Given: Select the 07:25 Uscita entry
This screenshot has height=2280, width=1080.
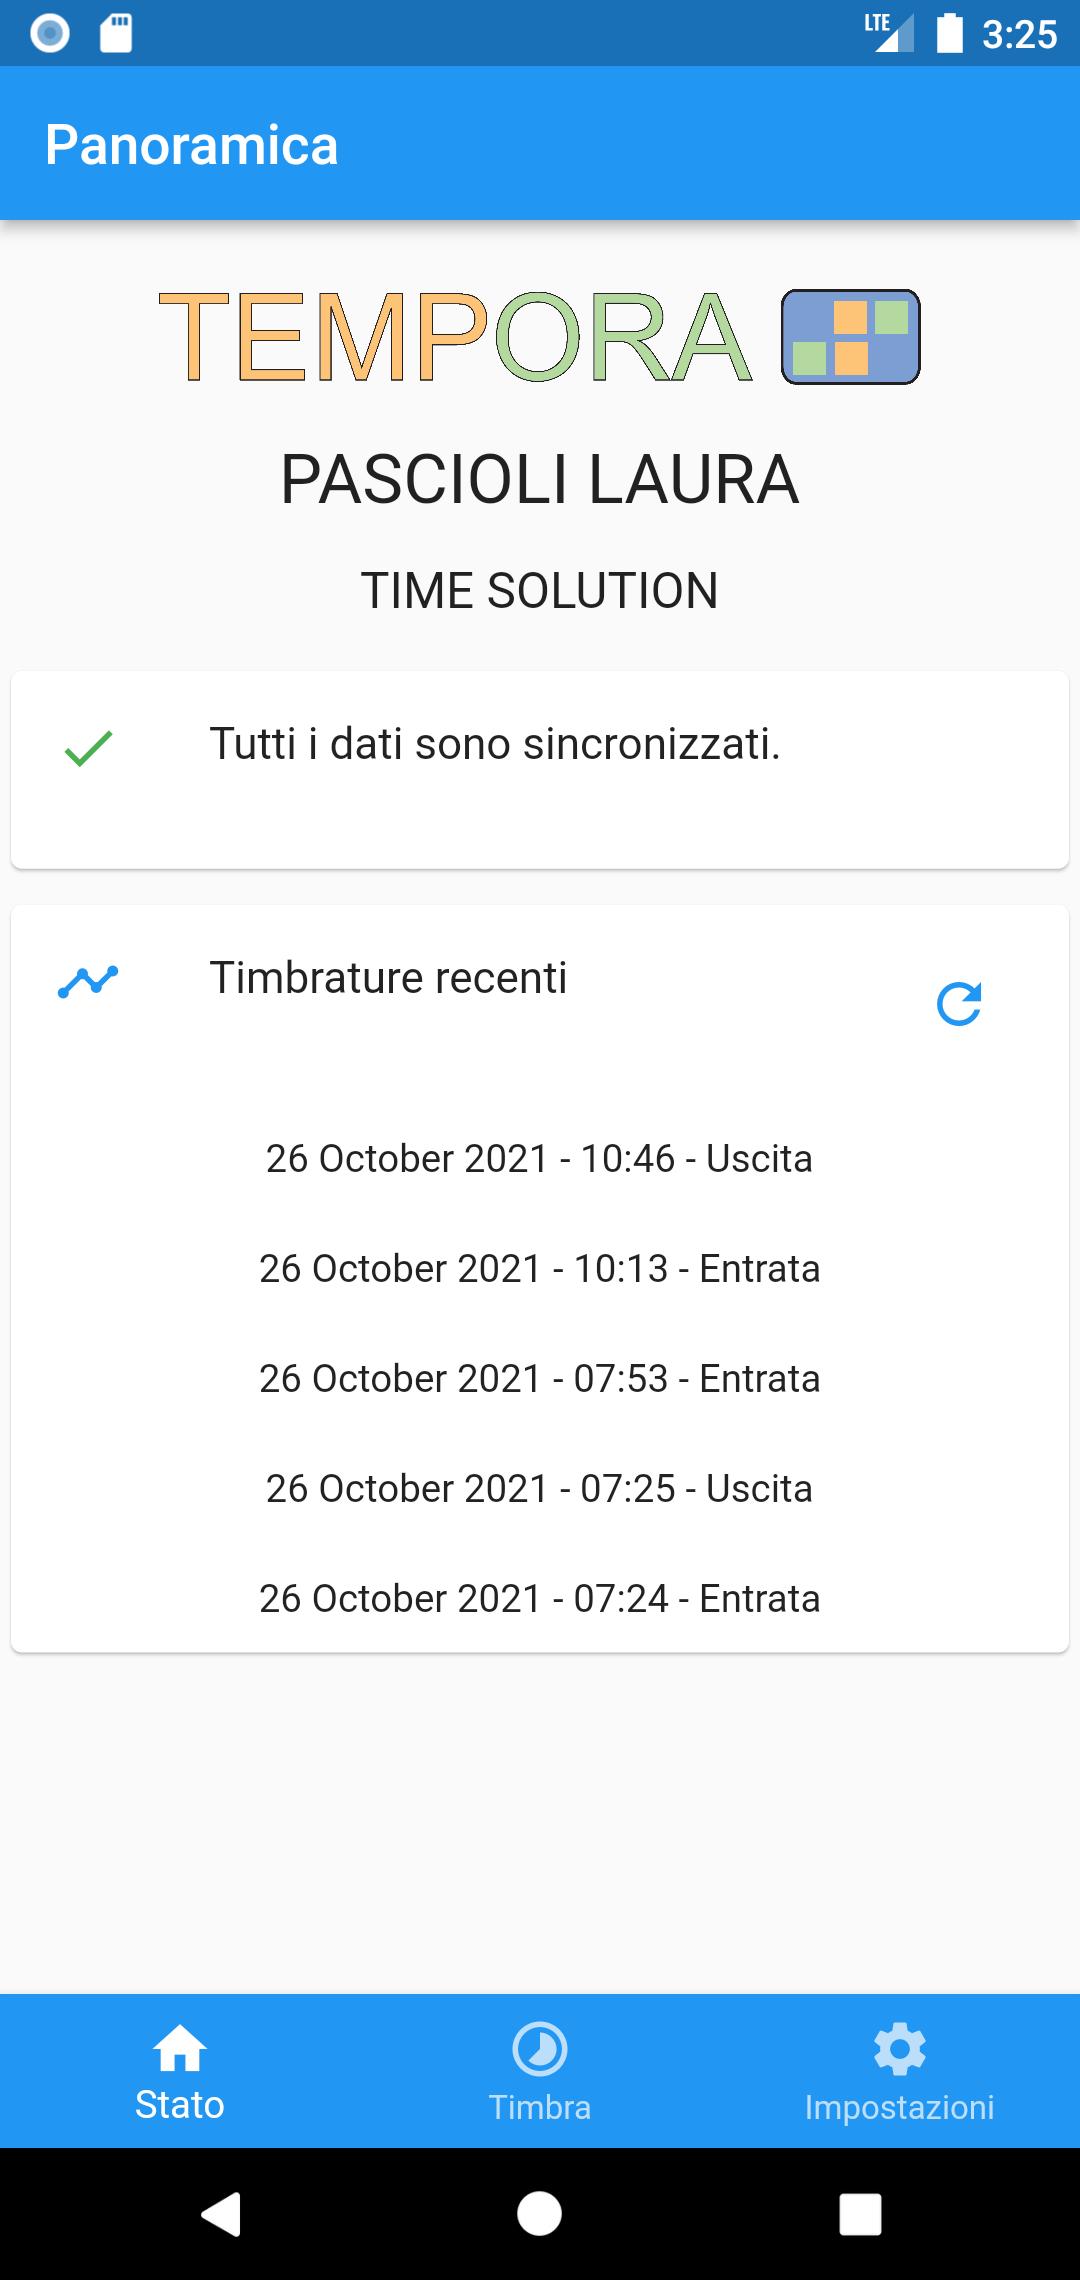Looking at the screenshot, I should coord(540,1489).
